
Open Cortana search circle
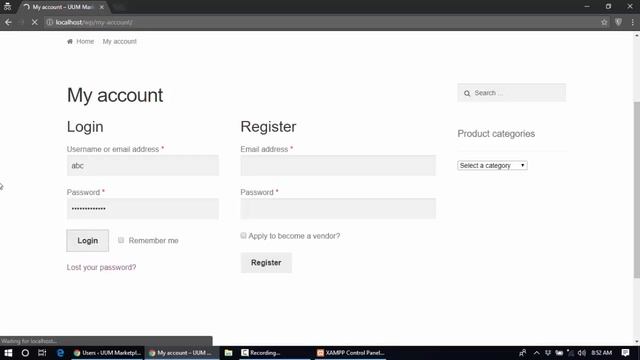coord(25,353)
